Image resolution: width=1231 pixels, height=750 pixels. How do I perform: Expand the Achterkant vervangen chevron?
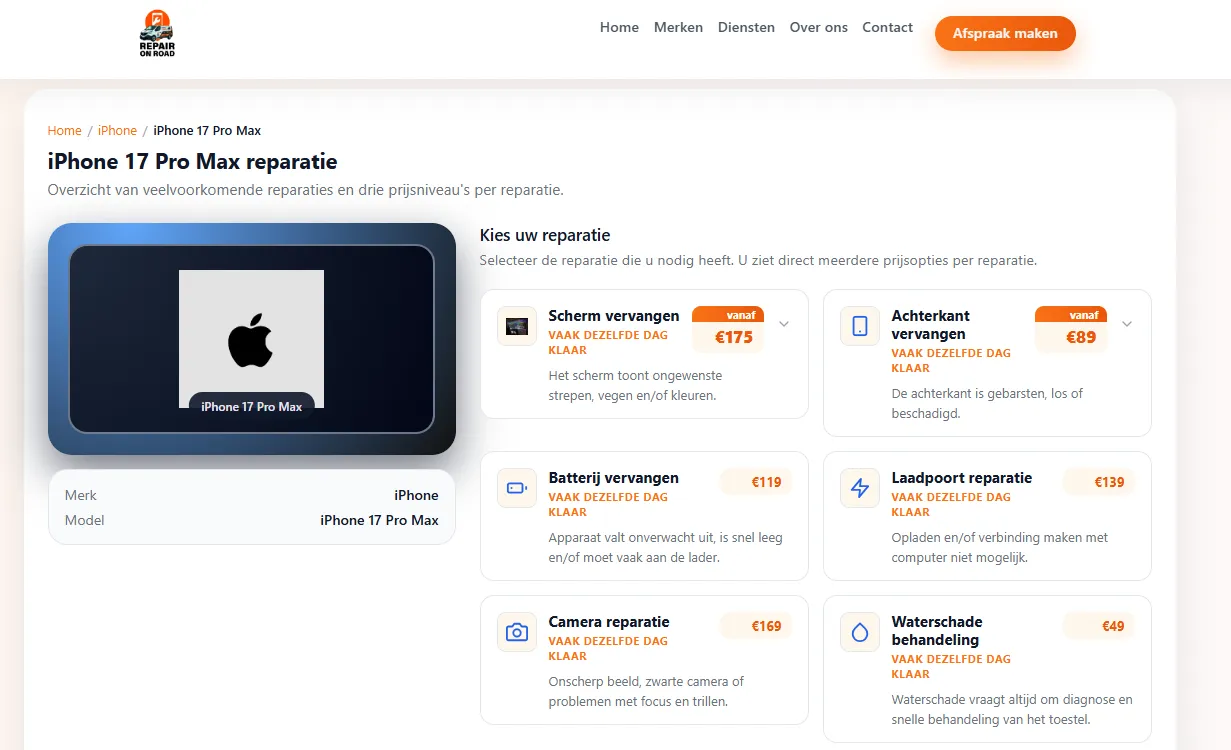[x=1127, y=324]
